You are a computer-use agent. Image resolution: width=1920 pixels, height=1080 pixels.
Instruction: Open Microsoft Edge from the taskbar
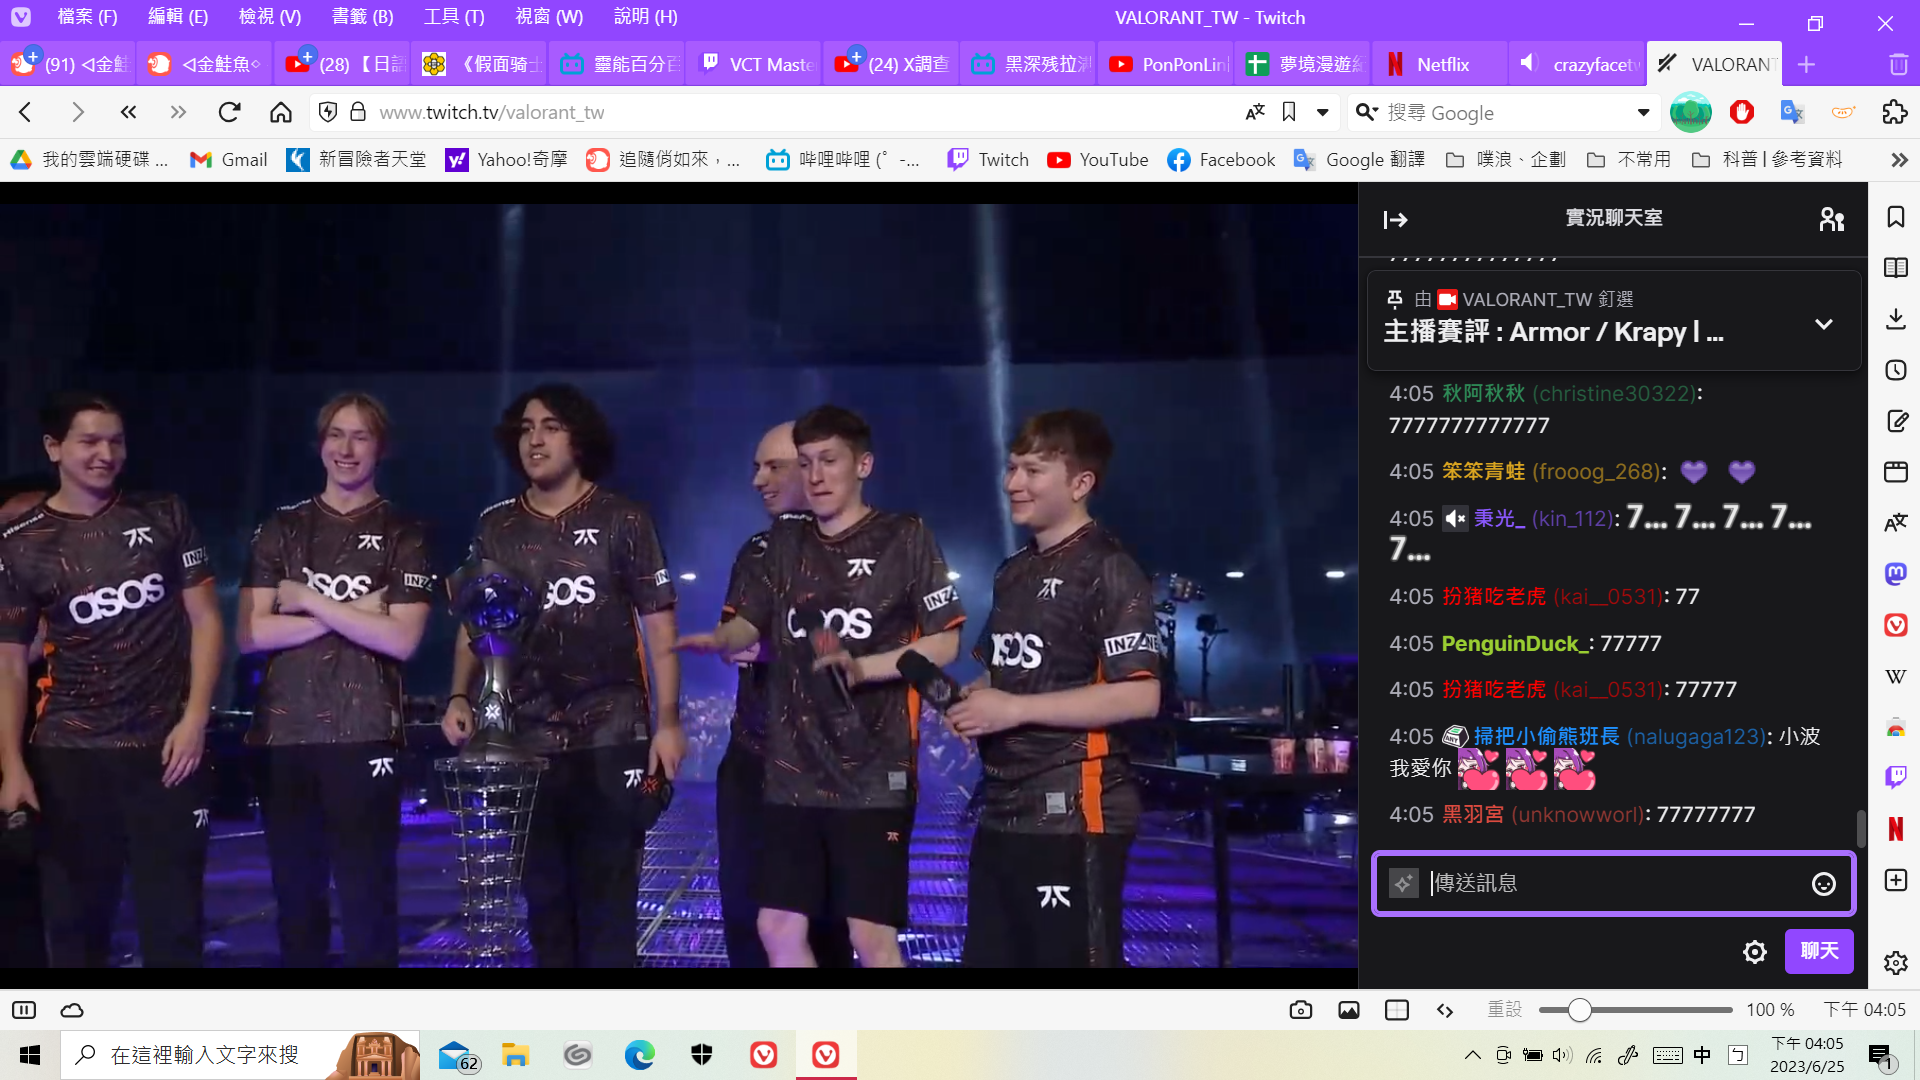639,1055
